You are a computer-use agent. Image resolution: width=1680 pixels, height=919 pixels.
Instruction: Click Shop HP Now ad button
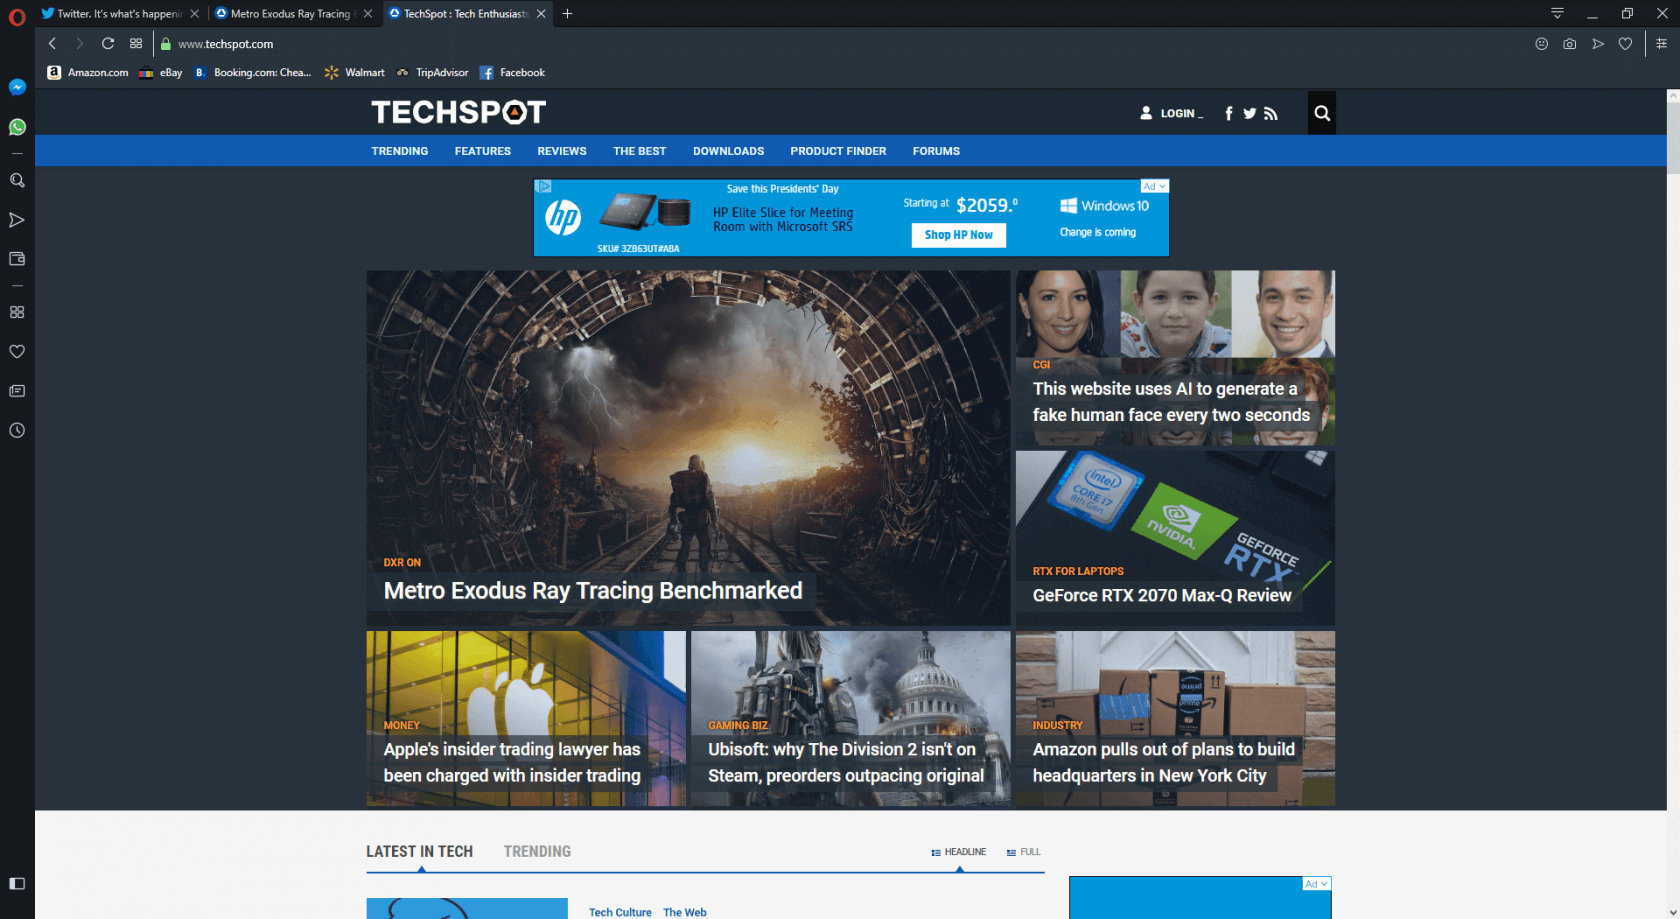click(x=959, y=235)
